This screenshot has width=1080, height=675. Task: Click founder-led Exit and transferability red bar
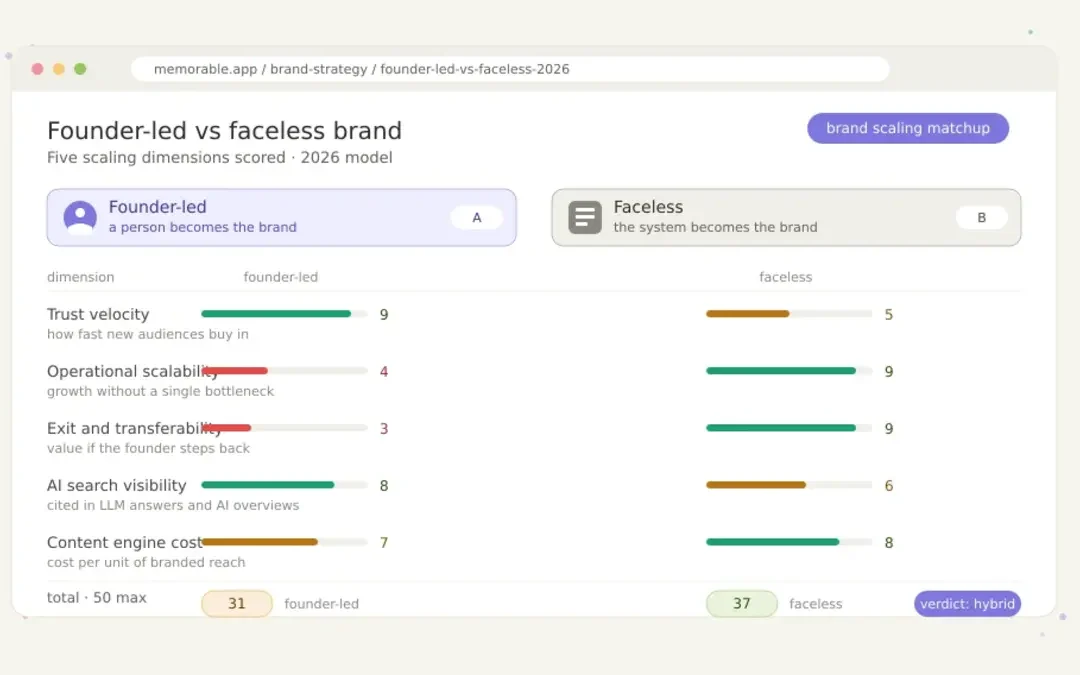227,428
